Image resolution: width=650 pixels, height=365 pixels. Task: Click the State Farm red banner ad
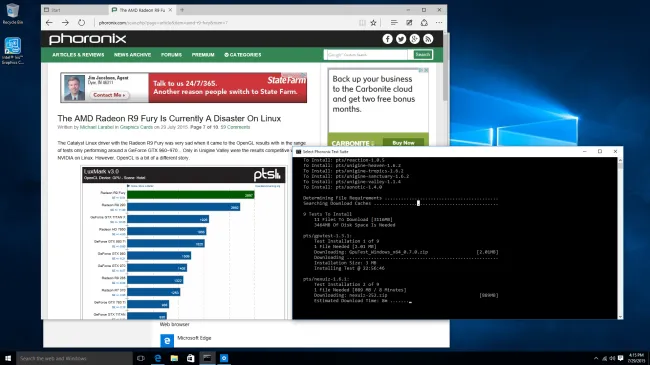(x=228, y=88)
